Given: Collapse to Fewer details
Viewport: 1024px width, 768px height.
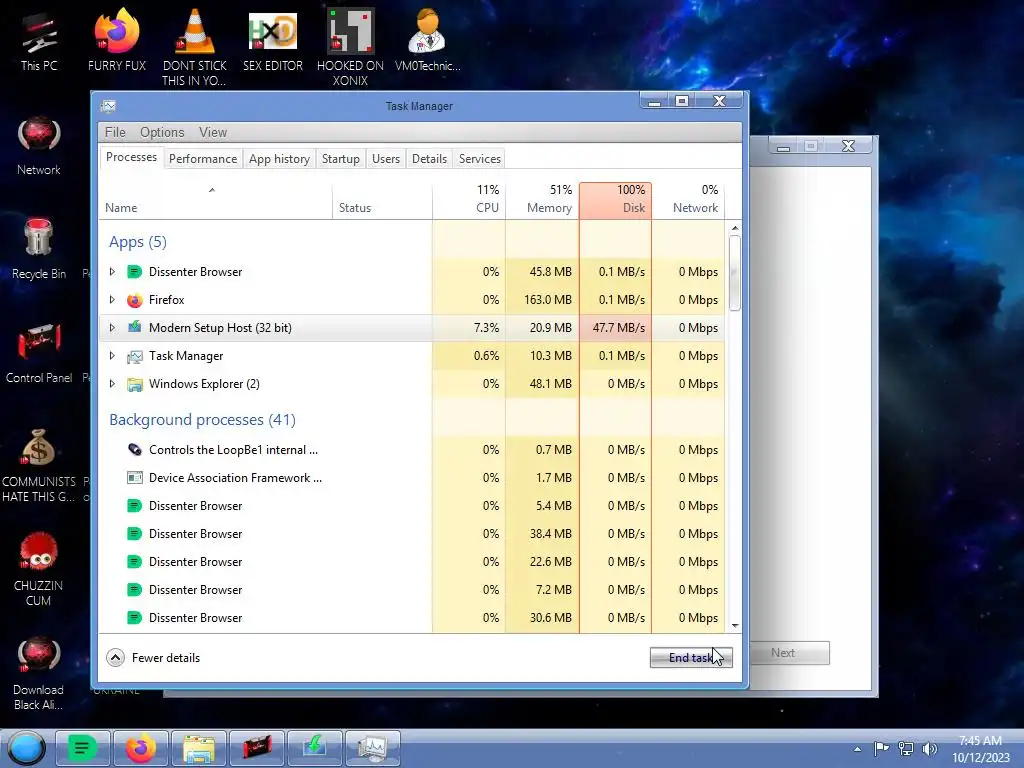Looking at the screenshot, I should click(153, 658).
